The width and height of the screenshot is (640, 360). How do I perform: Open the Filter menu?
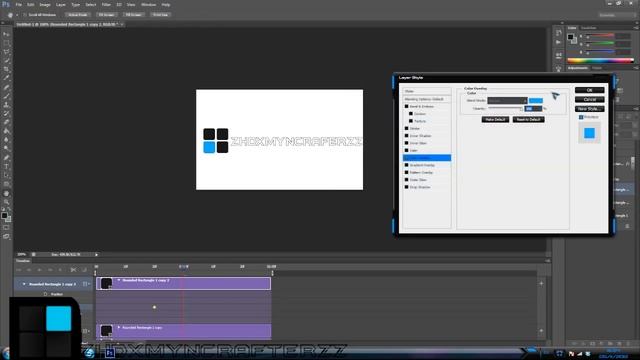pyautogui.click(x=106, y=4)
